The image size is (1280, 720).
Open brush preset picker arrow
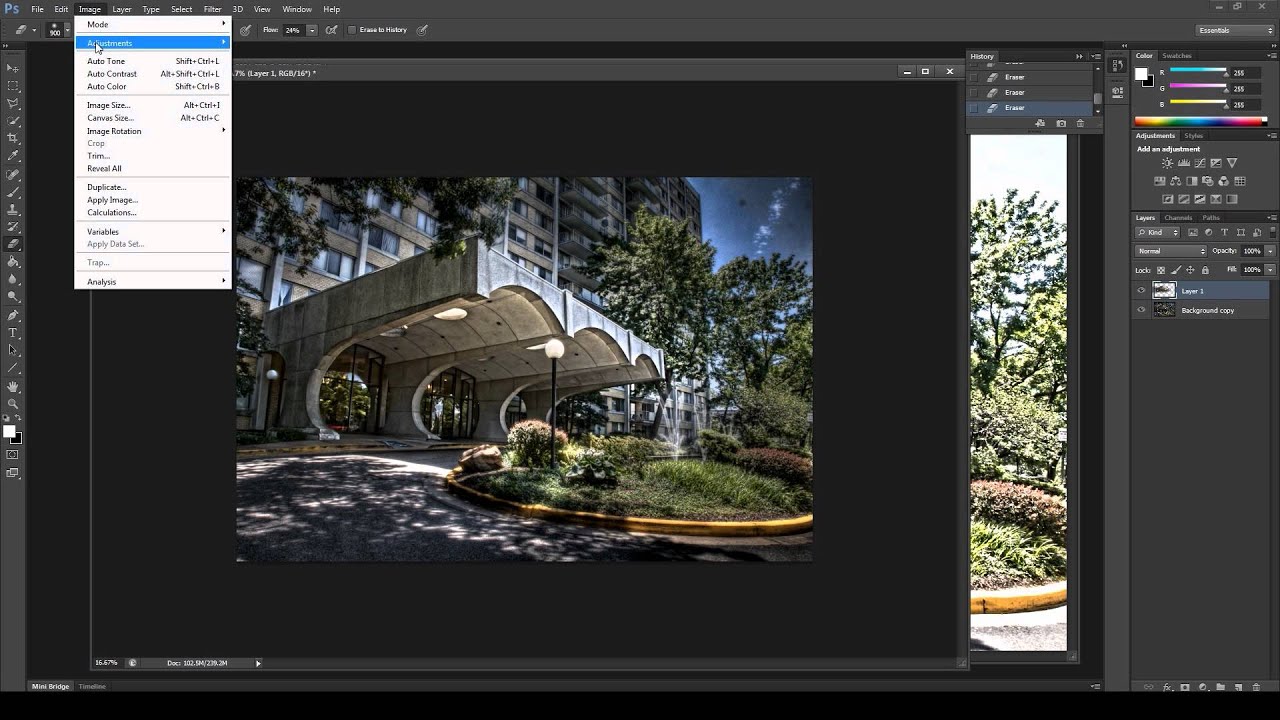[x=67, y=30]
